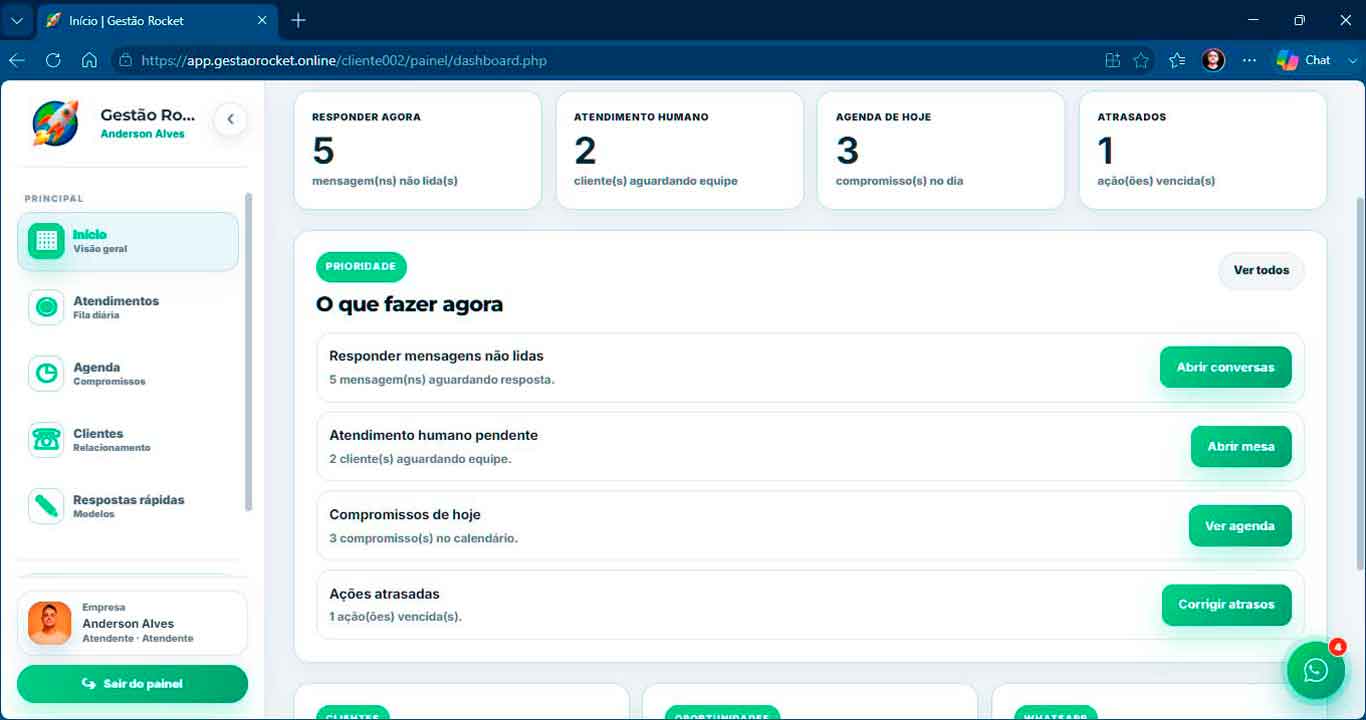Click the Abrir conversas button
This screenshot has width=1366, height=720.
1225,367
